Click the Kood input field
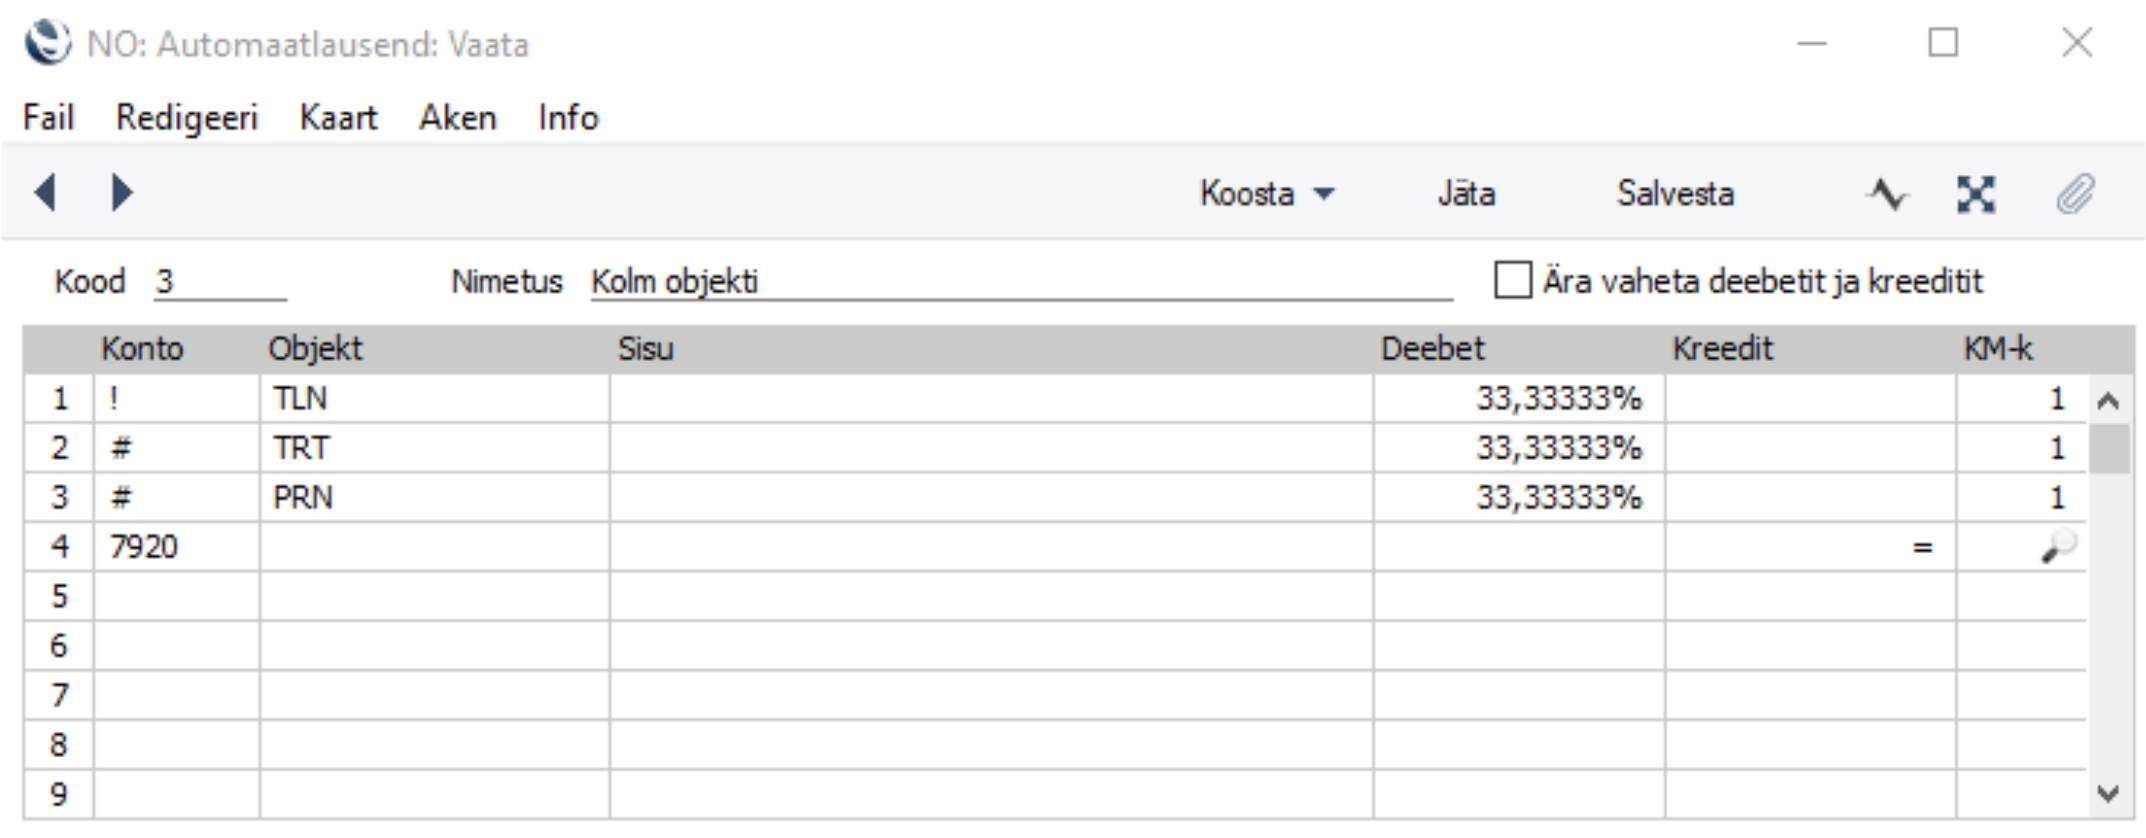 [220, 282]
